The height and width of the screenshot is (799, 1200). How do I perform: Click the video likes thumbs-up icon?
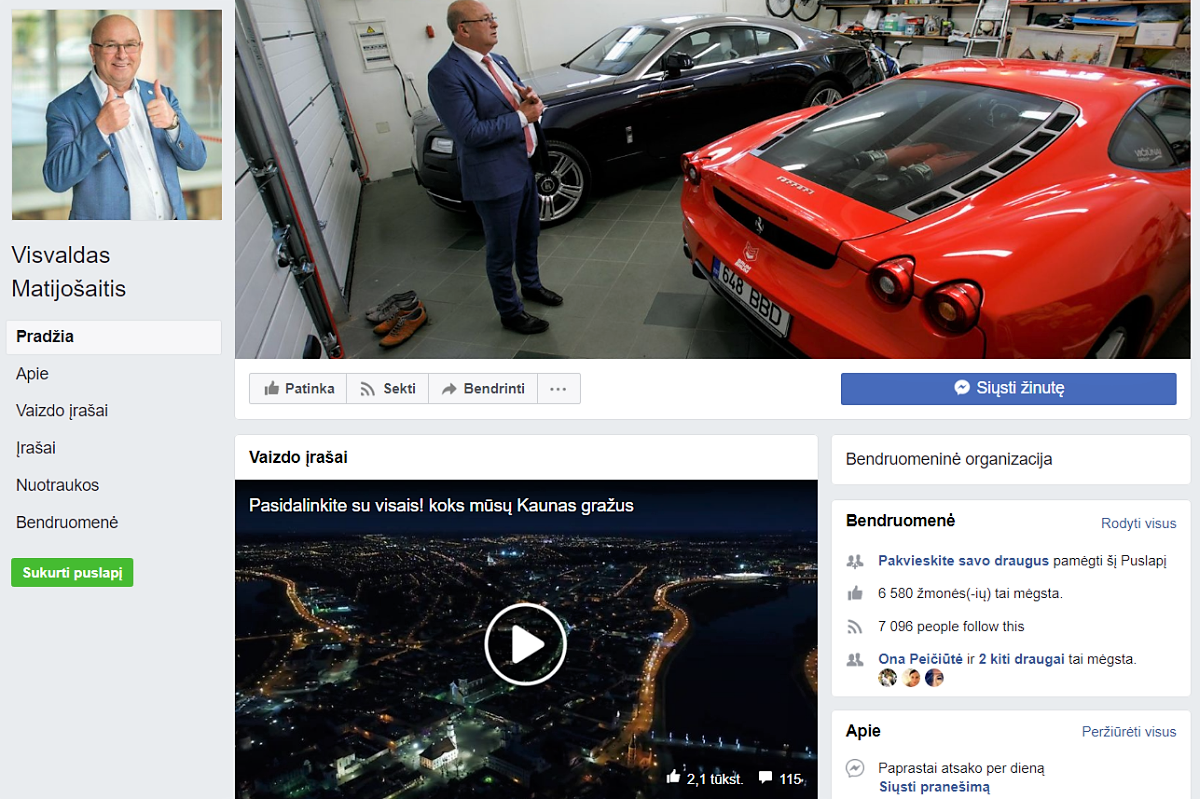pyautogui.click(x=673, y=777)
